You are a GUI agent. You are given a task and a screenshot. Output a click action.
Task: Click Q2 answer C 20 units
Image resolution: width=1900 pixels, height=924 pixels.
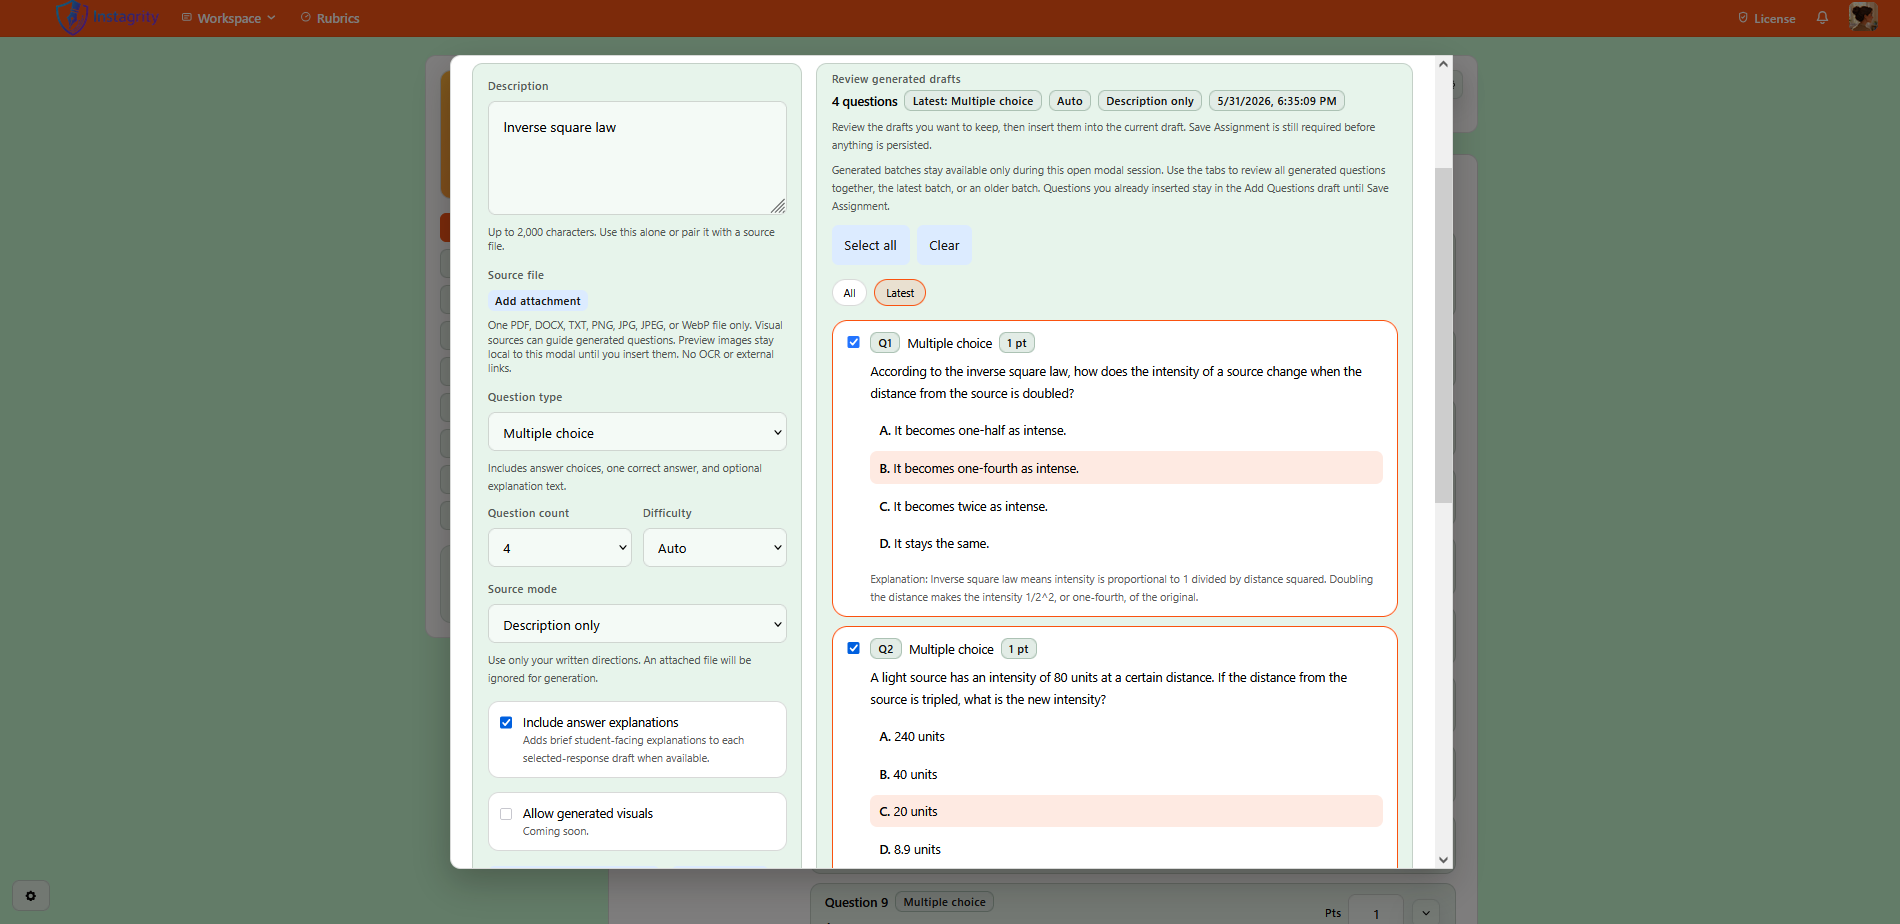tap(1126, 812)
